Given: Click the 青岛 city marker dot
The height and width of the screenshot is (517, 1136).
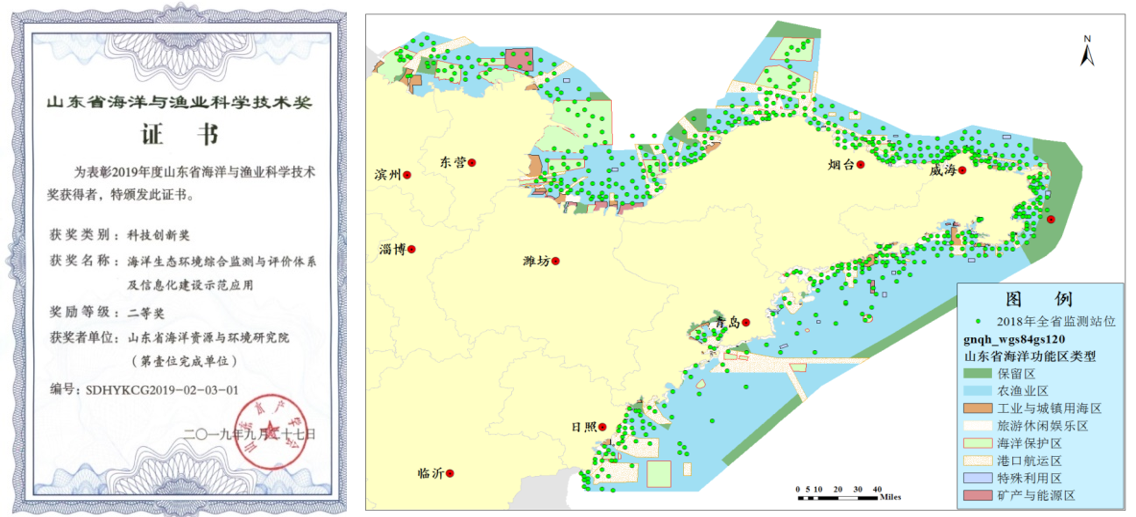Looking at the screenshot, I should (x=746, y=322).
